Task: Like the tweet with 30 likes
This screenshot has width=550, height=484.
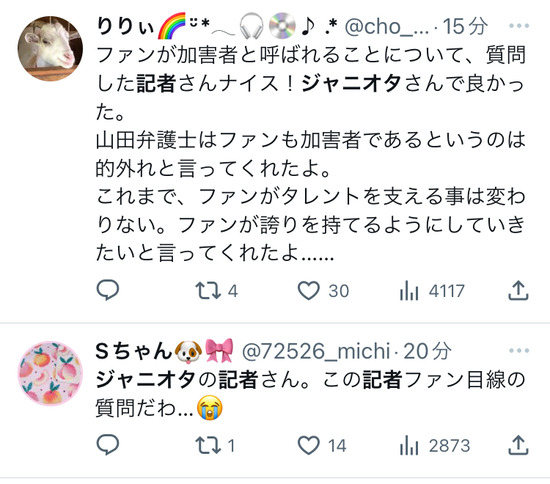Action: 323,291
